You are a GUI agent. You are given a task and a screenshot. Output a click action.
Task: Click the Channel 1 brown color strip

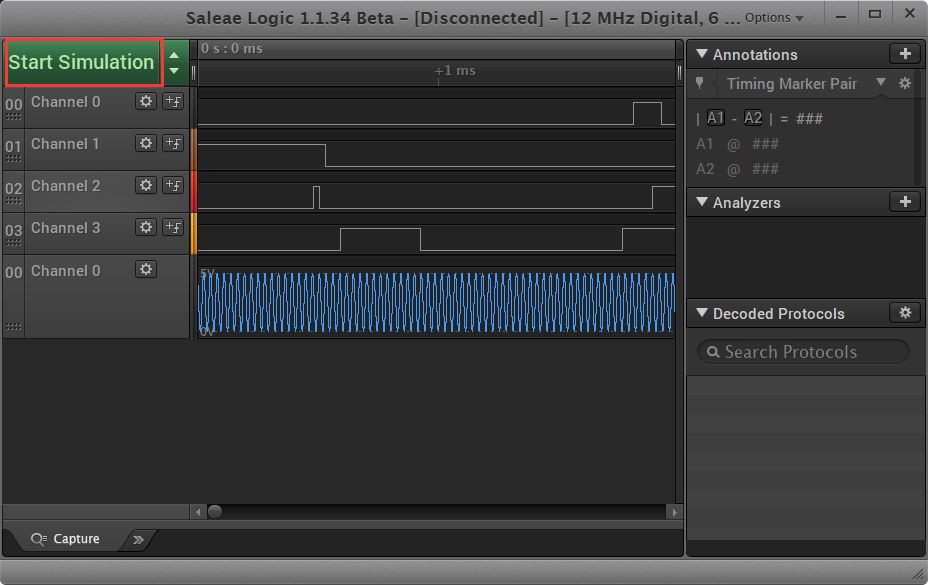point(194,150)
